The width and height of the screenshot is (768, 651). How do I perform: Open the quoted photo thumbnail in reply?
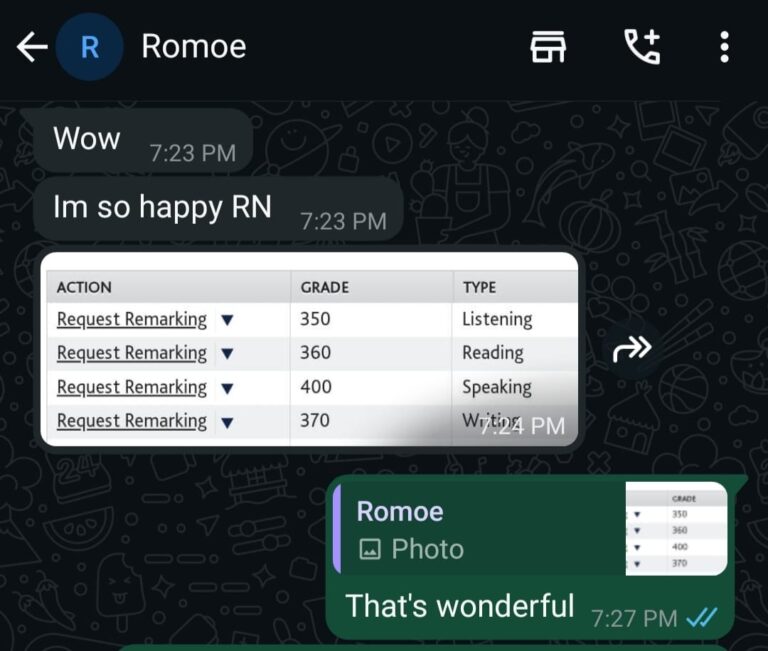676,529
